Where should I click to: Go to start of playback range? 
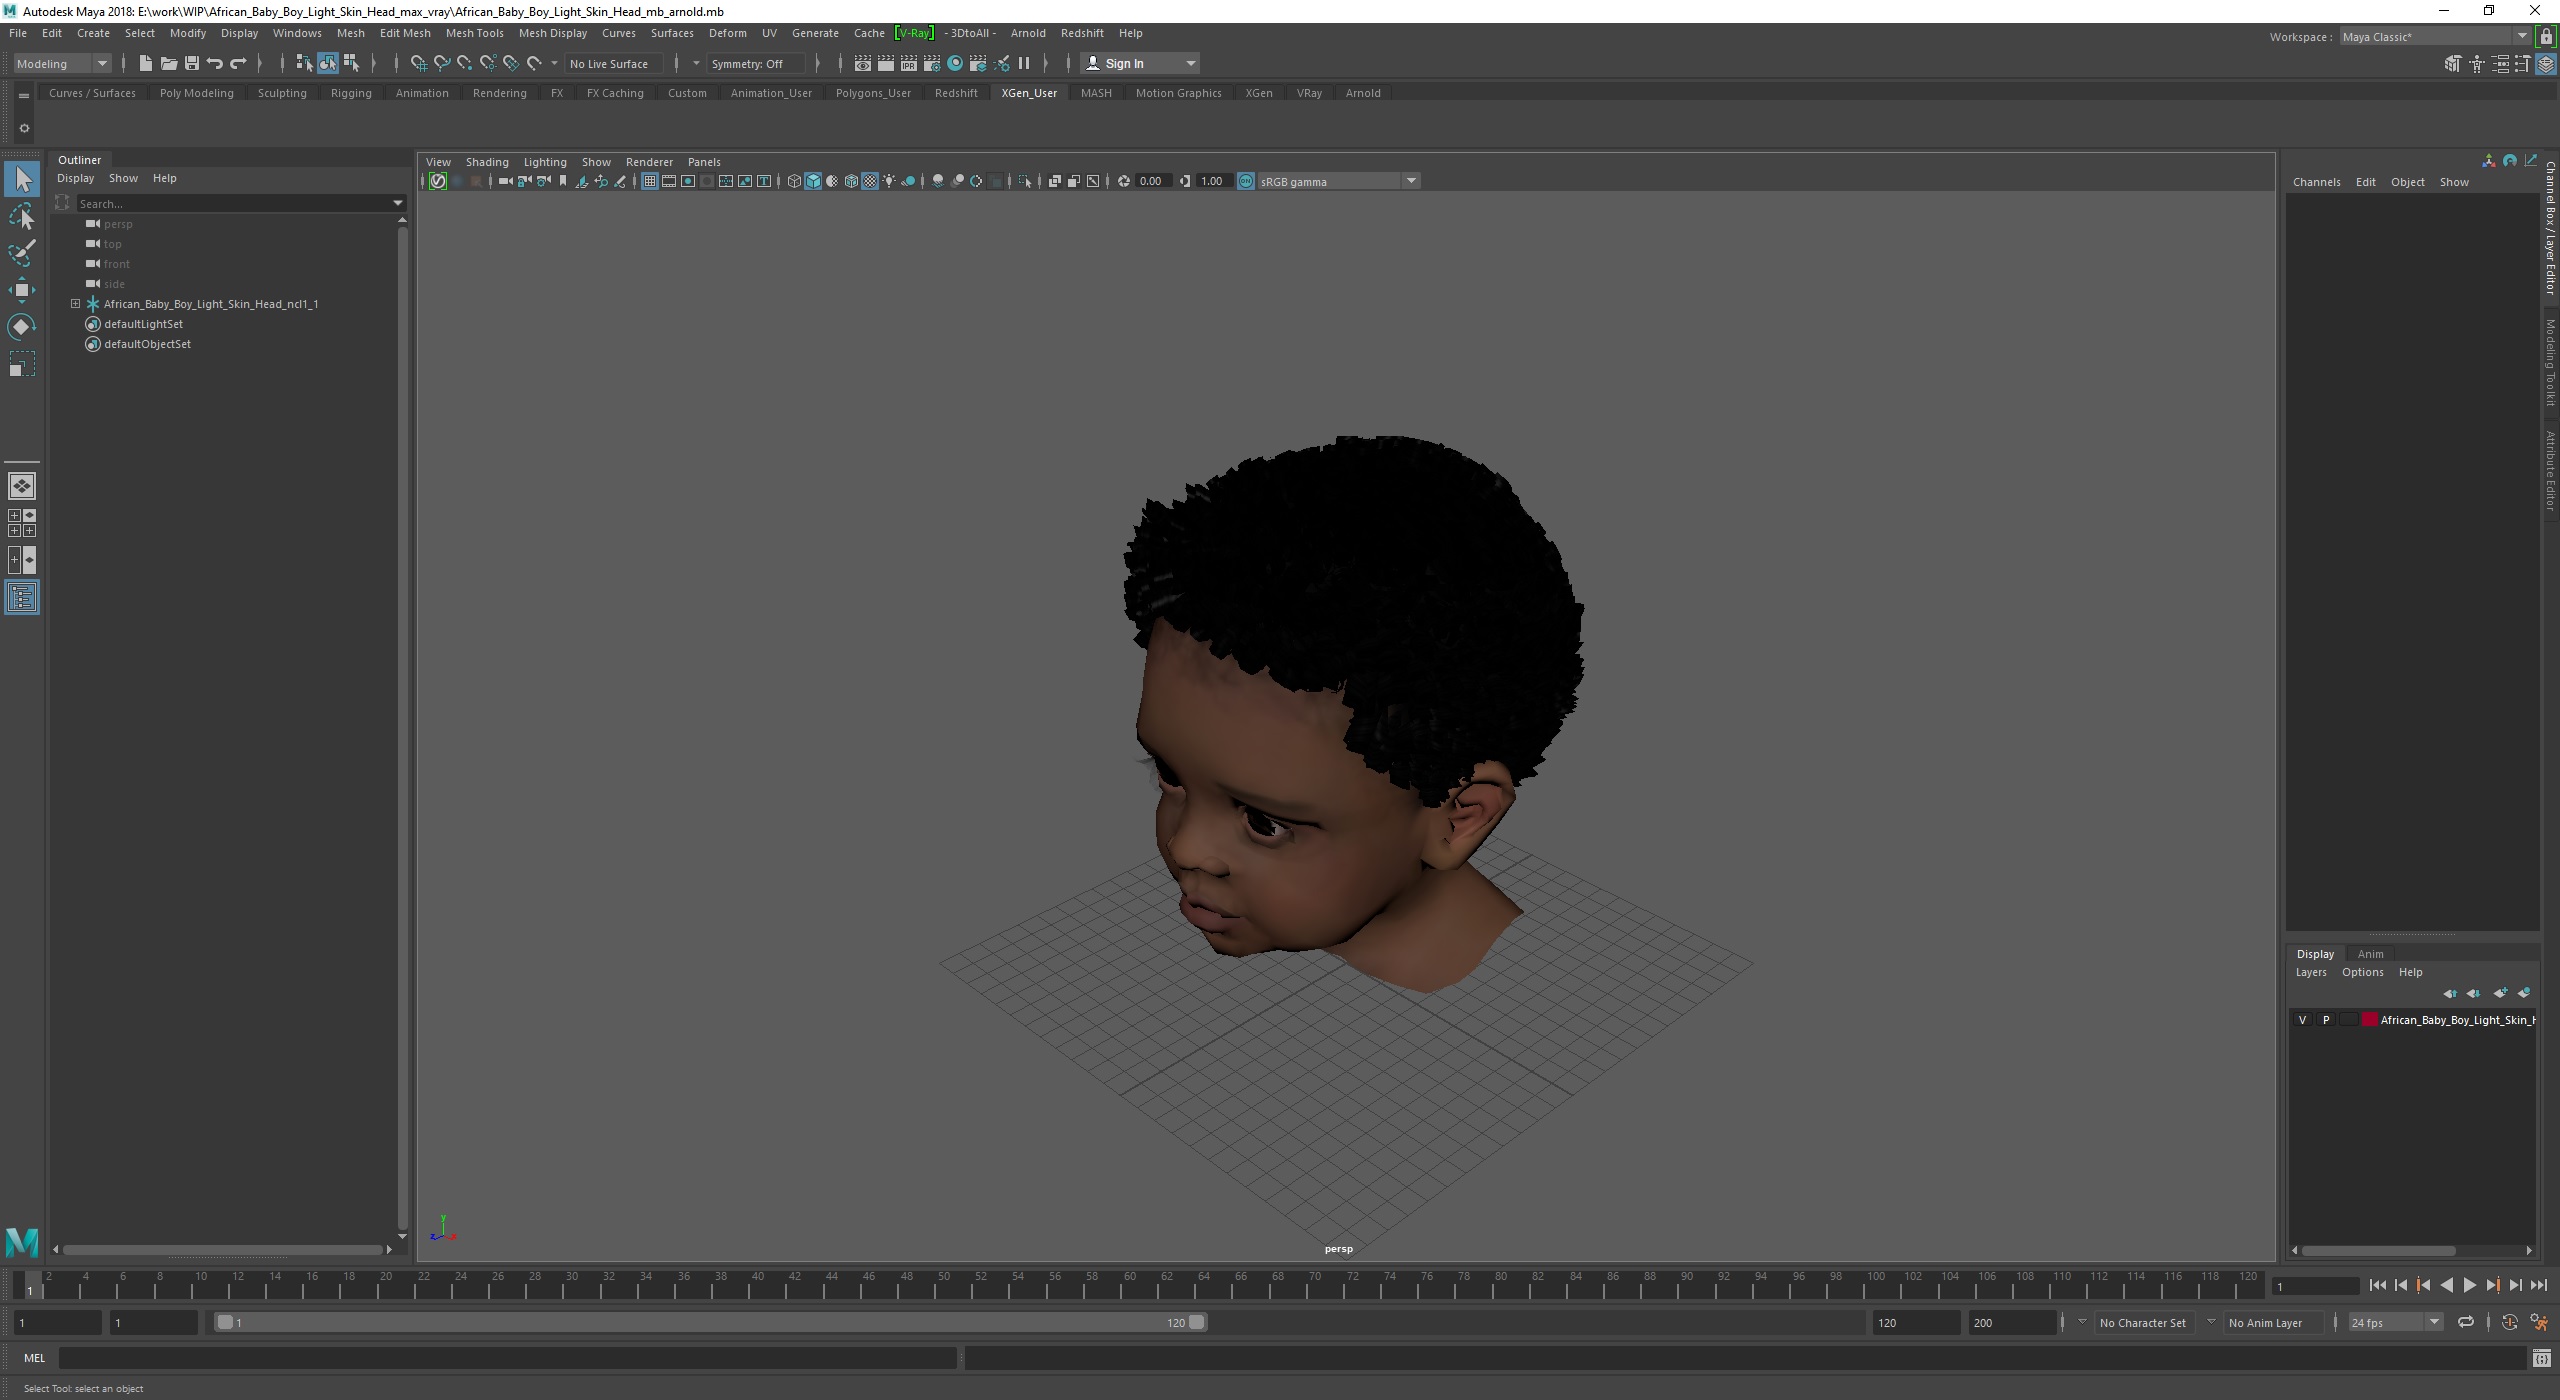click(2377, 1286)
